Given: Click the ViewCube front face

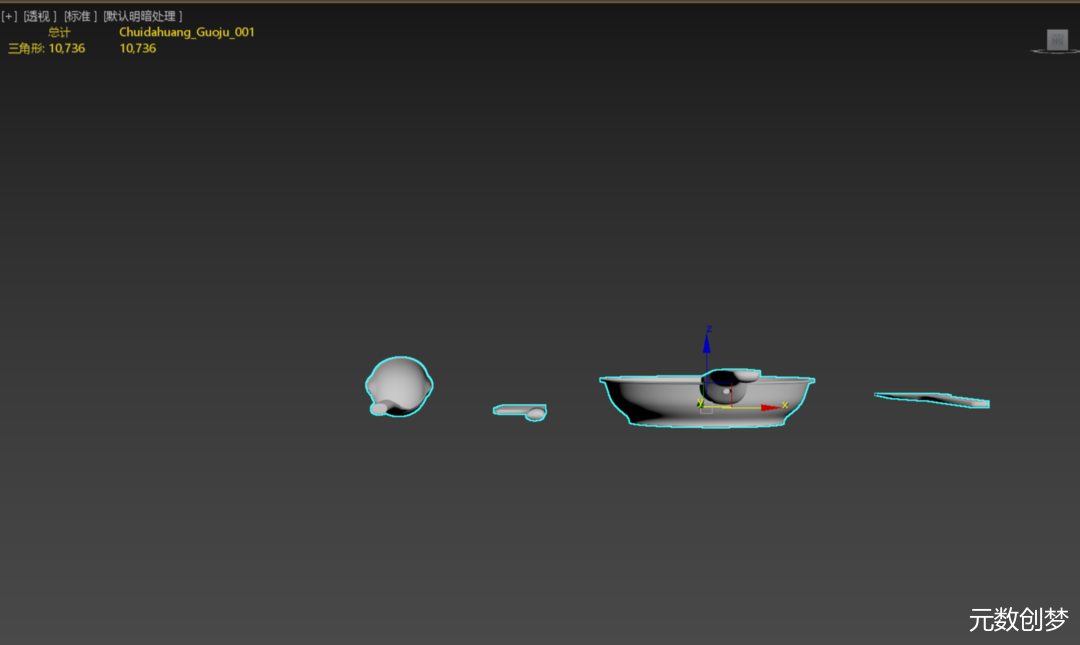Looking at the screenshot, I should pos(1057,39).
